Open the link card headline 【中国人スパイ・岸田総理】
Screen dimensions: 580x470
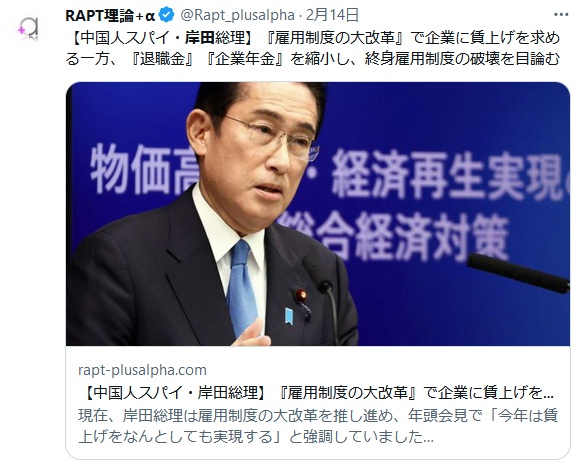[x=175, y=393]
